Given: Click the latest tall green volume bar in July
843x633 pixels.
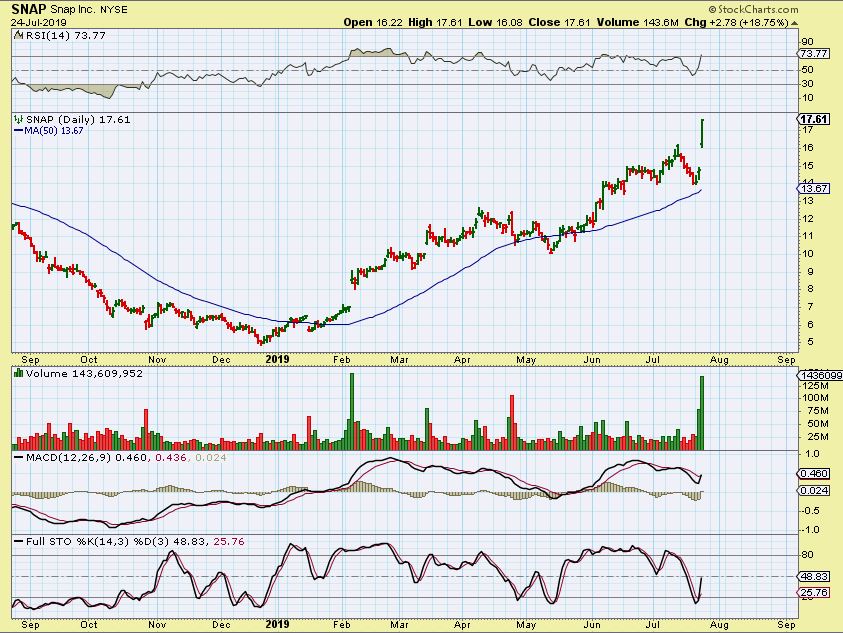Looking at the screenshot, I should 702,413.
